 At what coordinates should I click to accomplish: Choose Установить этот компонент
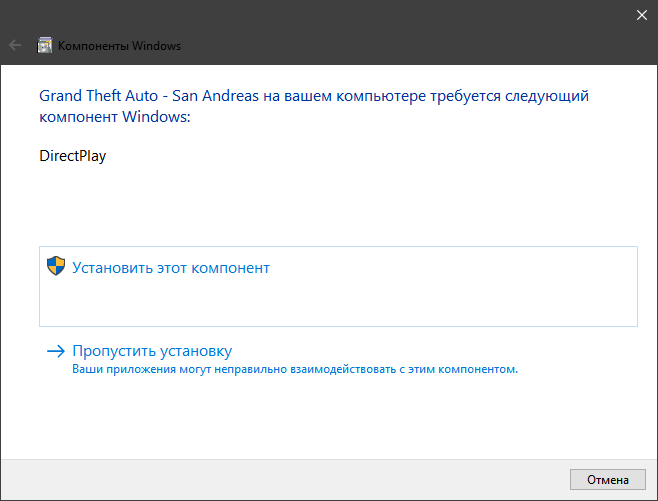coord(338,287)
